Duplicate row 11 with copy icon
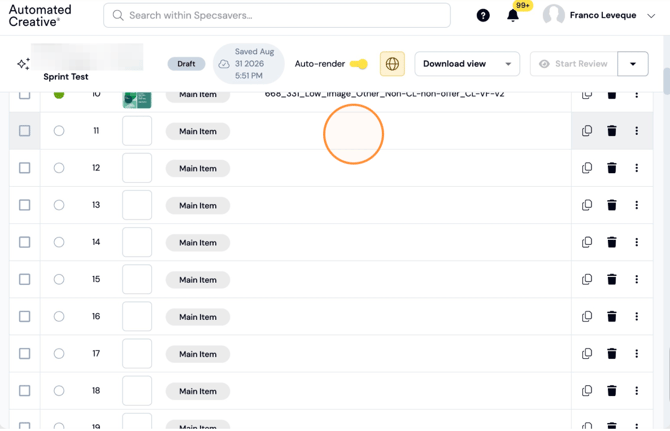The image size is (670, 431). click(587, 131)
